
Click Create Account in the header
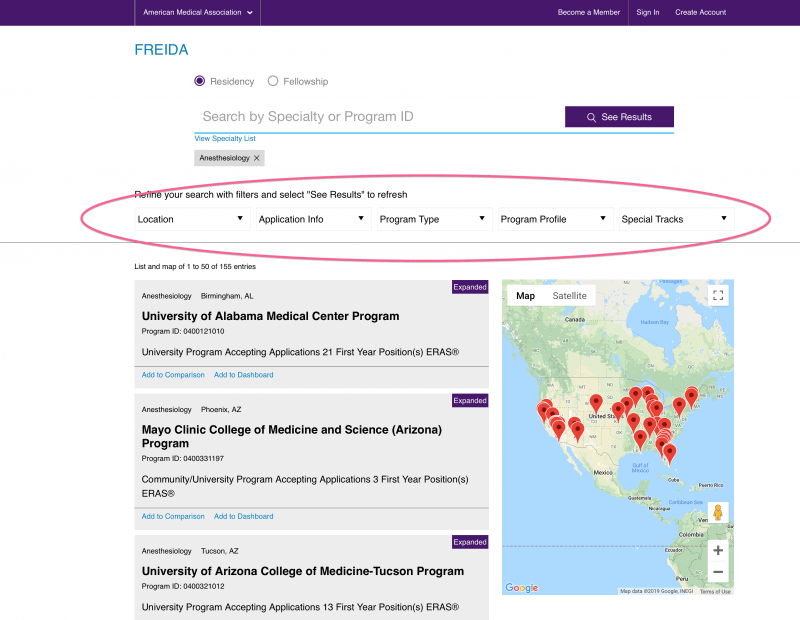701,12
